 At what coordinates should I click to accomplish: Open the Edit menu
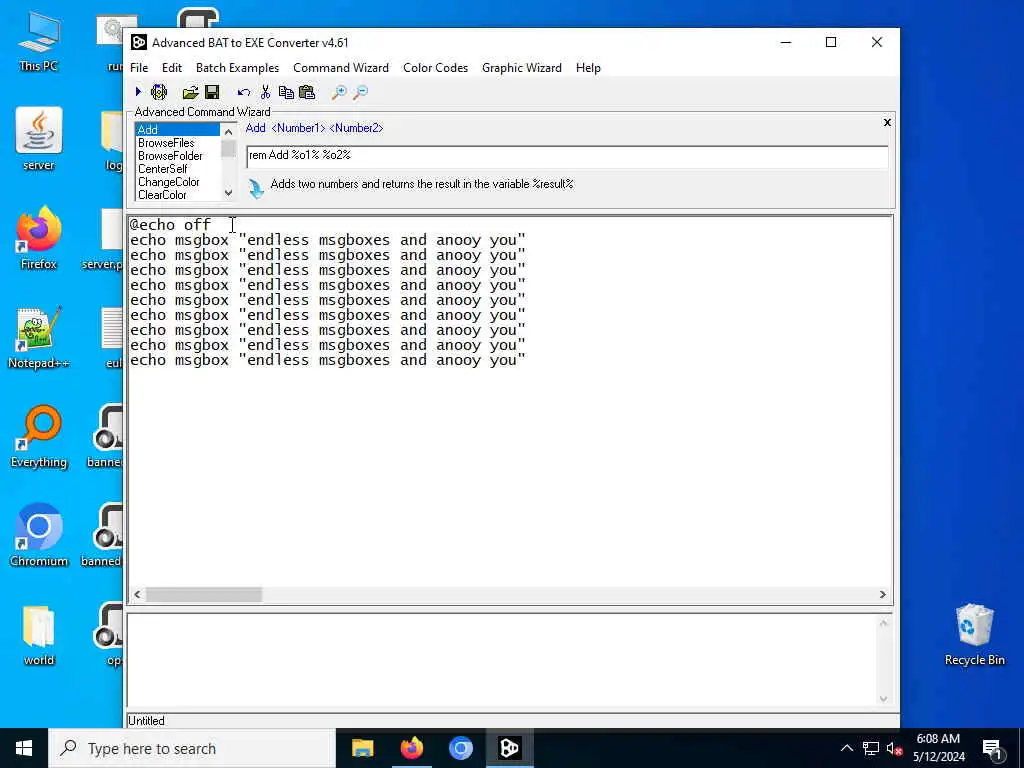172,68
